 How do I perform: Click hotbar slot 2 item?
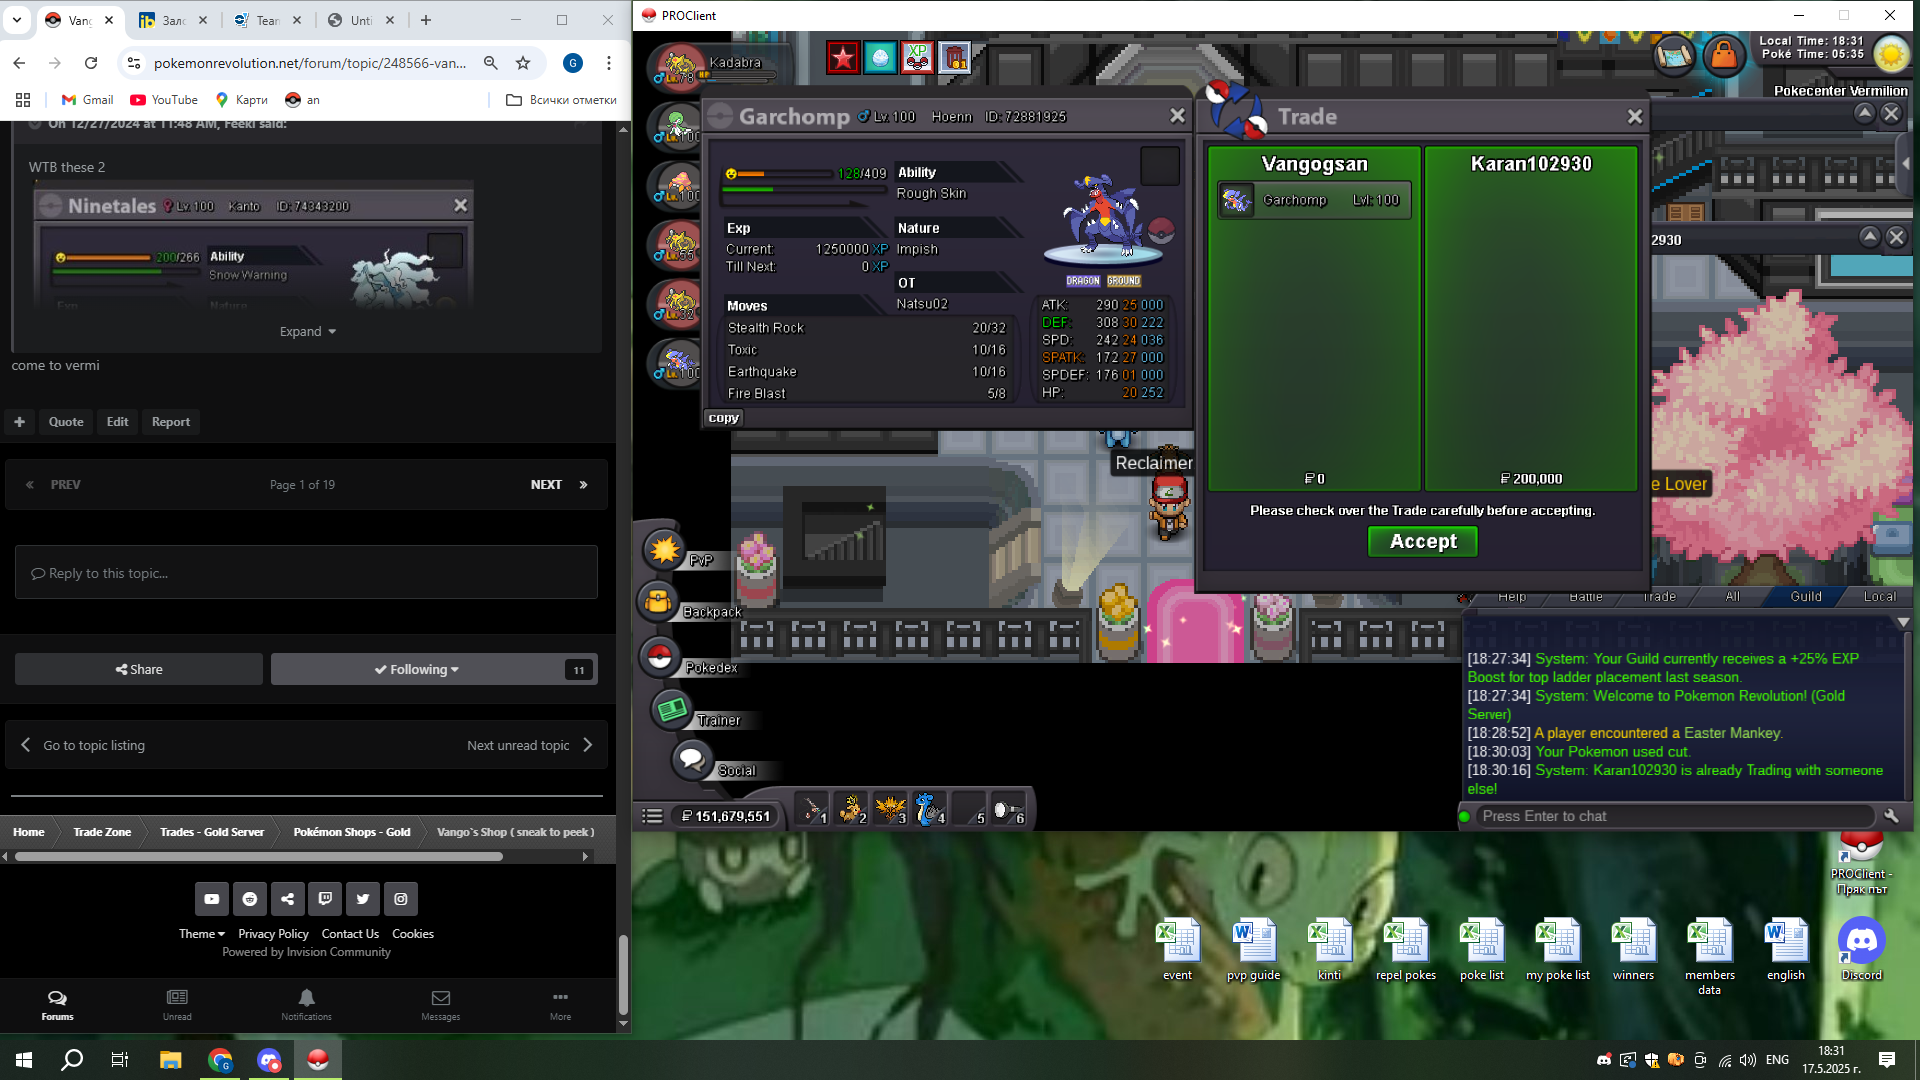click(852, 808)
